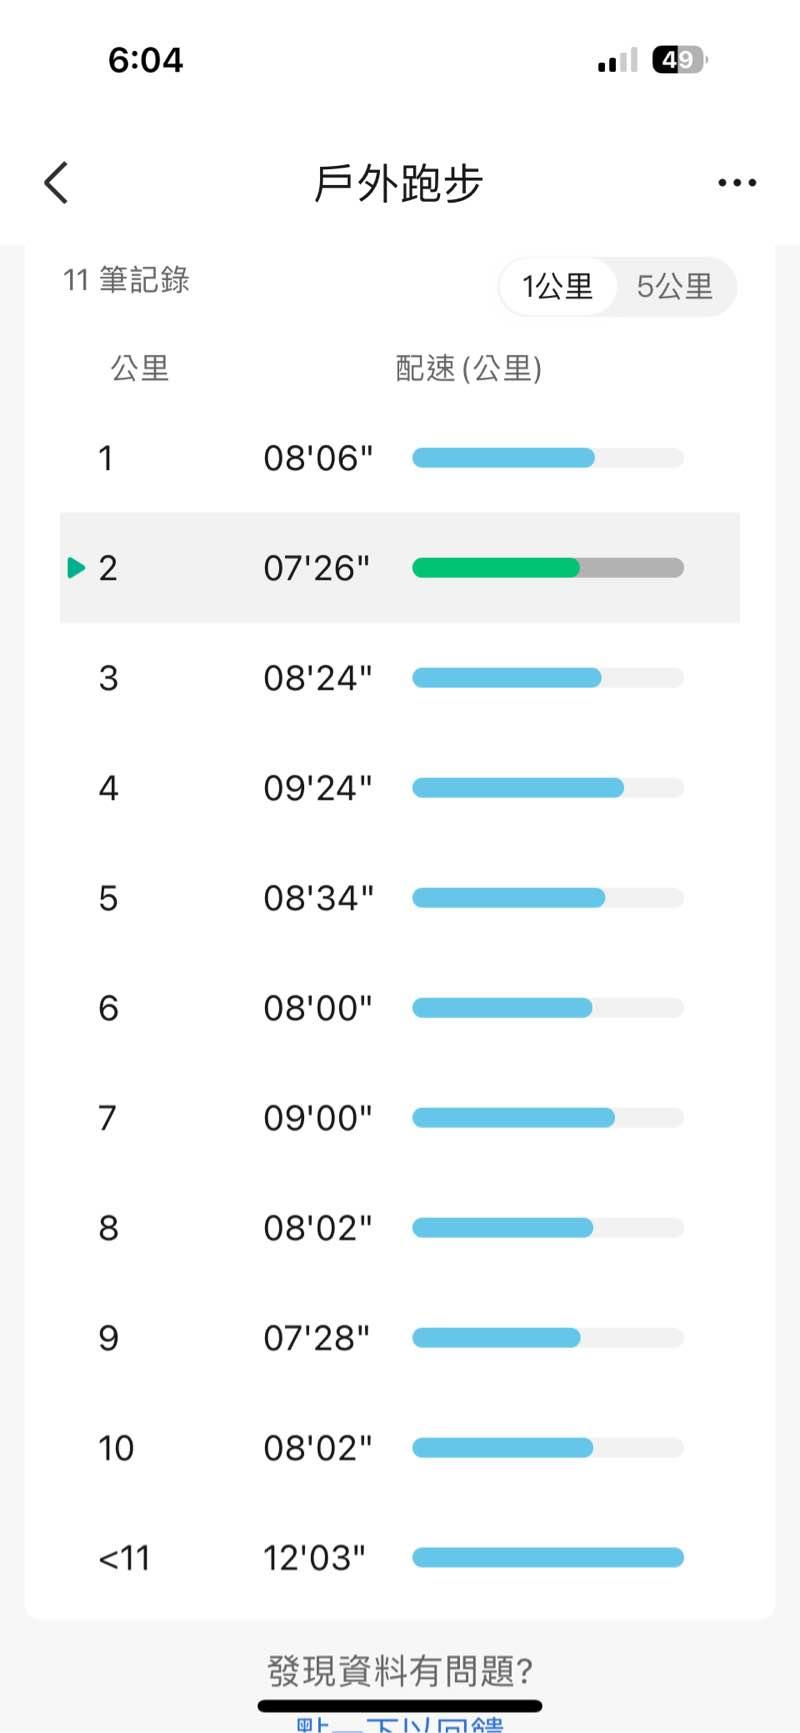Tap the blue pace bar for kilometer 4
Image resolution: width=800 pixels, height=1733 pixels.
[518, 788]
